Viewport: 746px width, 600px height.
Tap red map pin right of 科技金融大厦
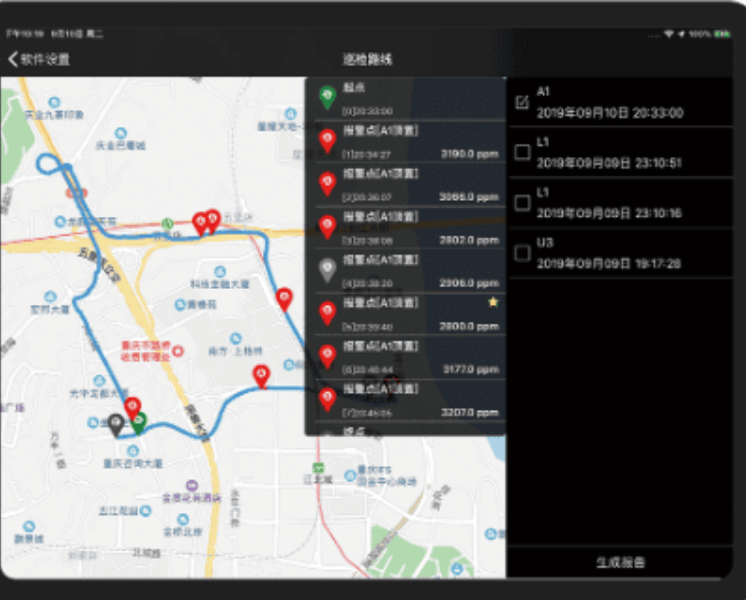coord(284,300)
